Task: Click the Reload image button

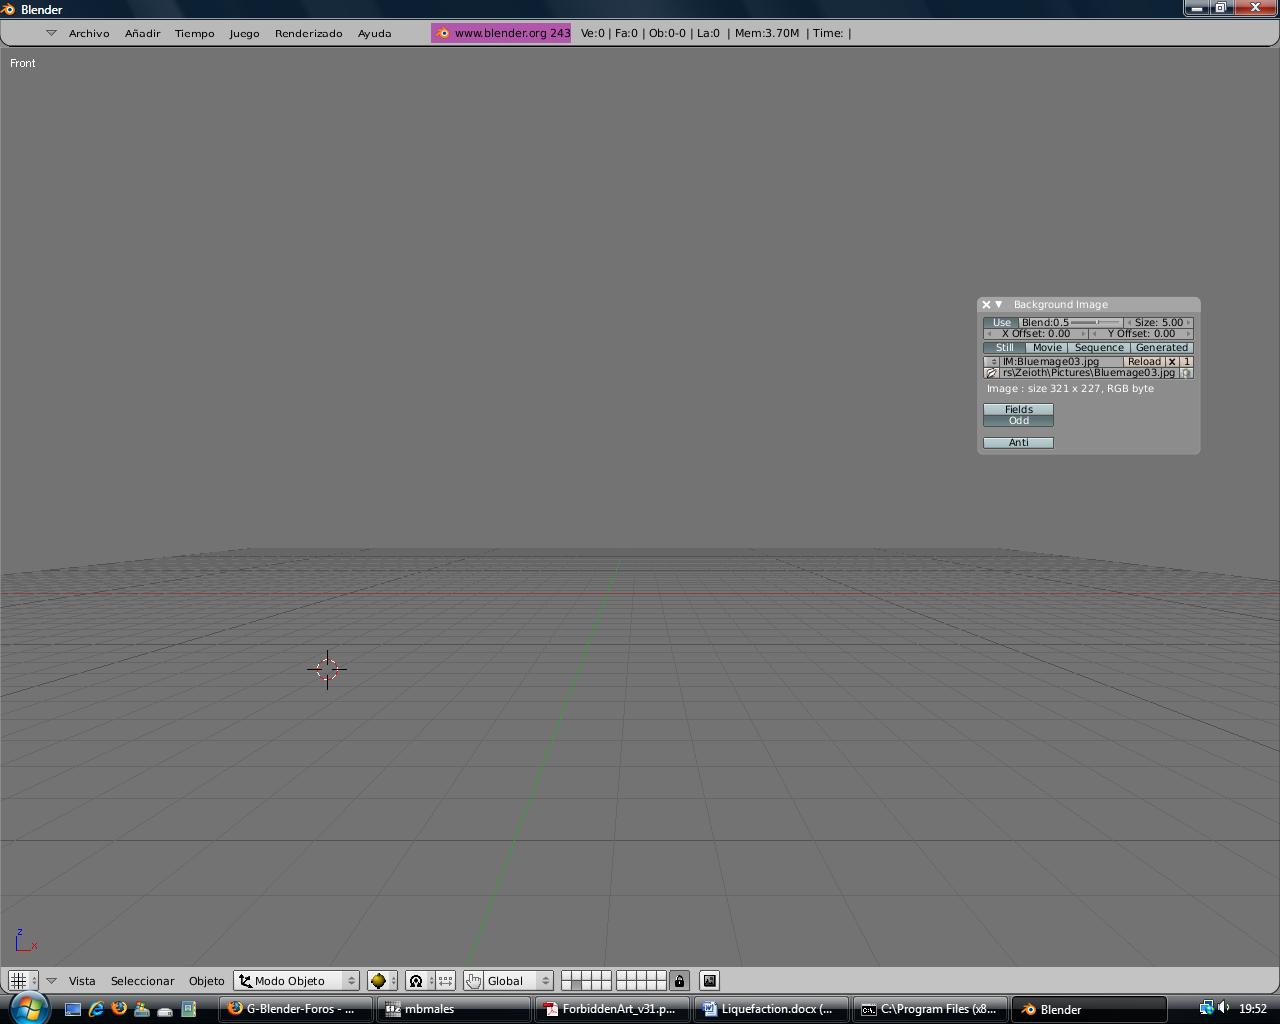Action: 1144,362
